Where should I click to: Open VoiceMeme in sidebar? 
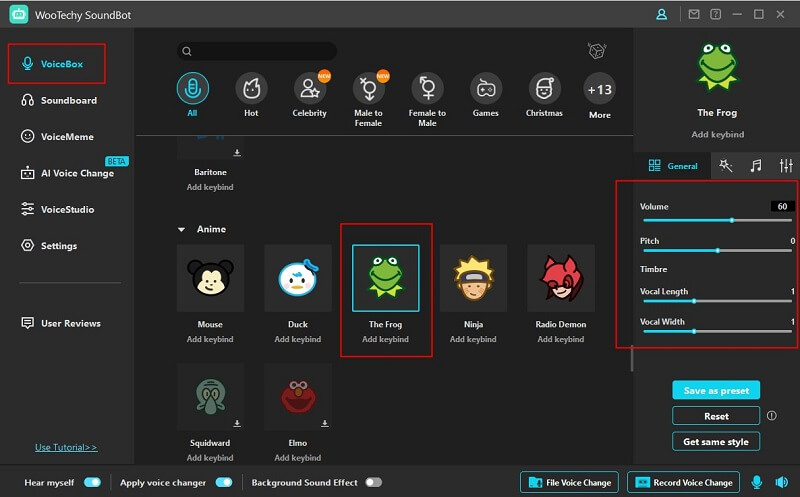[57, 136]
